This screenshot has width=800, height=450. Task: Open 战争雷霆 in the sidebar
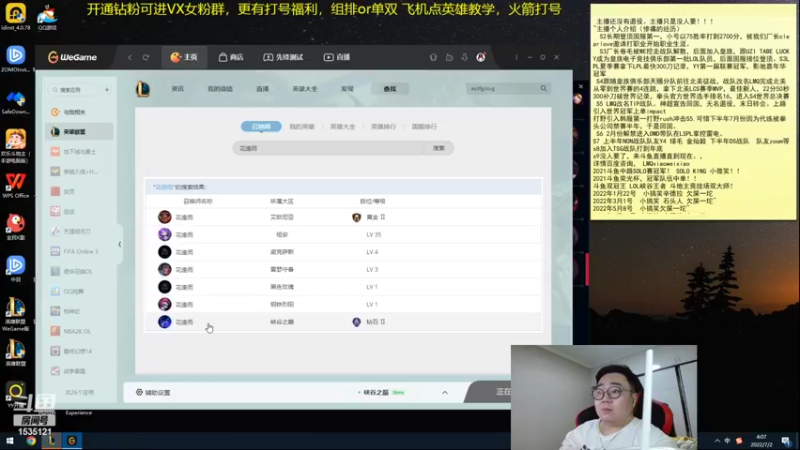(80, 371)
